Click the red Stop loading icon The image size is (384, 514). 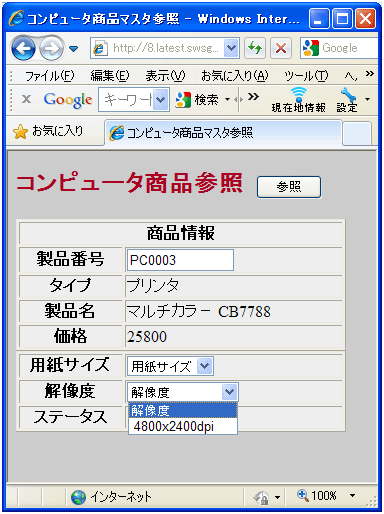tap(281, 48)
